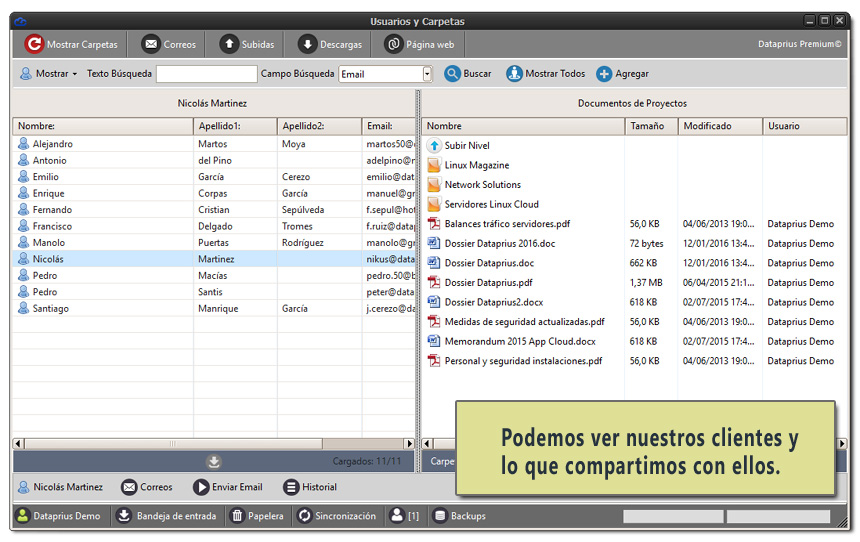This screenshot has height=542, width=860.
Task: Select the user row Emilio García
Action: click(x=214, y=177)
